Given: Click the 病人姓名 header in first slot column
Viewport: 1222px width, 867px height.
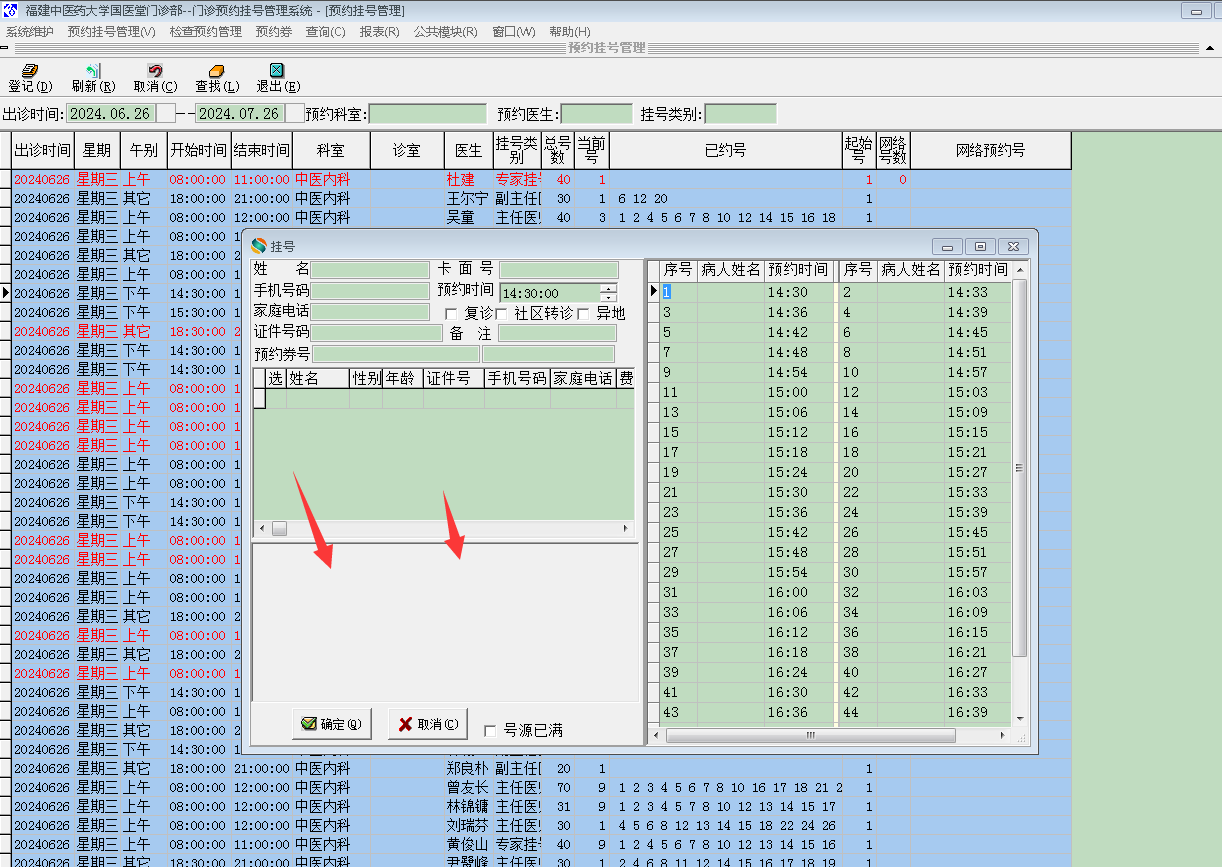Looking at the screenshot, I should point(731,270).
